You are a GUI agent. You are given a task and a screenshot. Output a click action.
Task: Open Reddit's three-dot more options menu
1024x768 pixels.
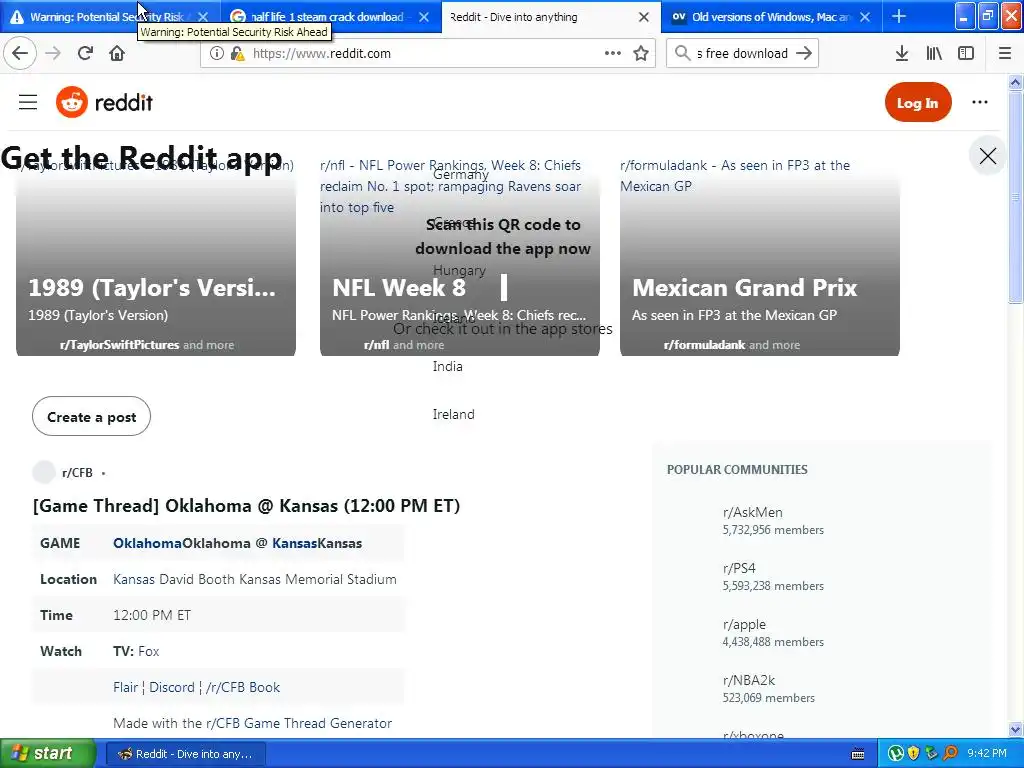point(980,103)
